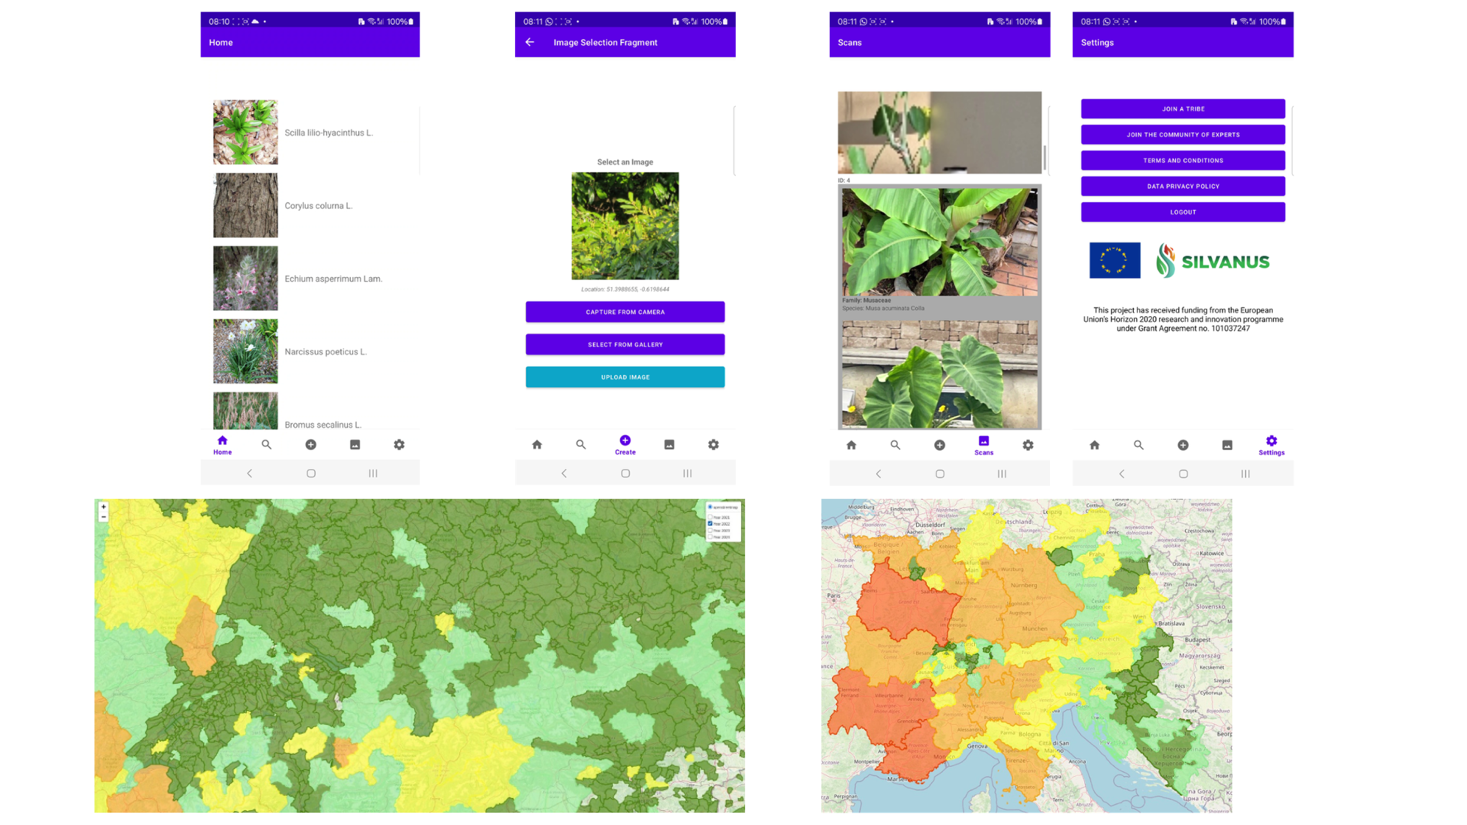Select the Settings tab in the Settings screen
Screen dimensions: 1467x825
tap(1271, 446)
